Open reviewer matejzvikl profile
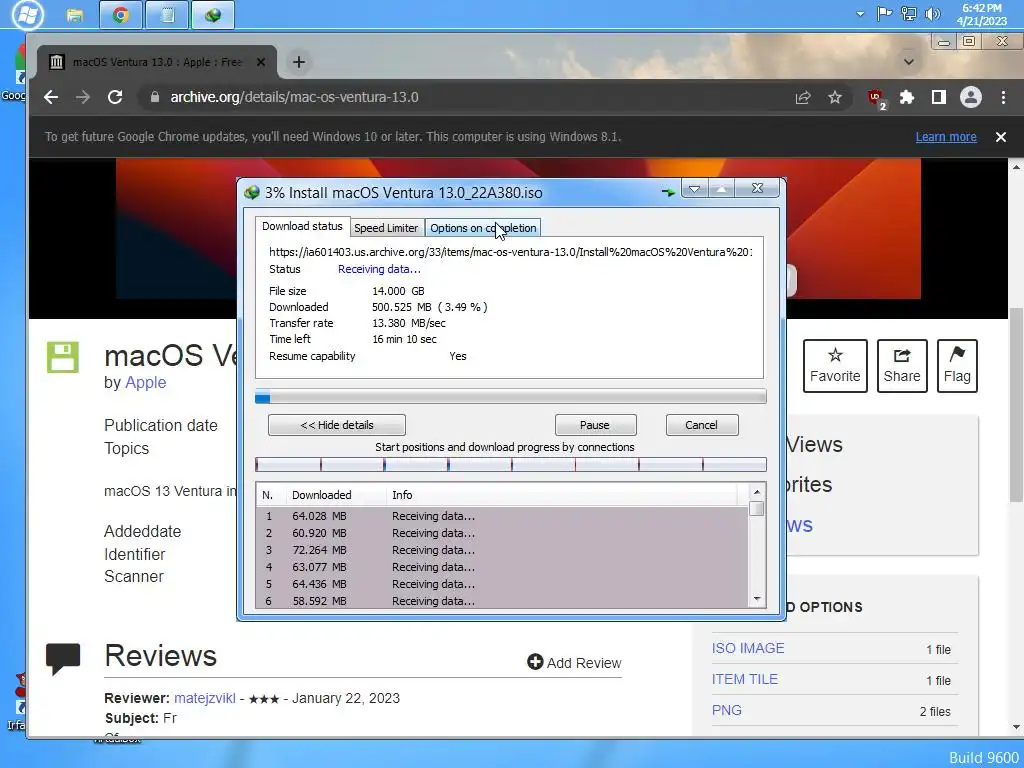The image size is (1024, 768). [204, 698]
